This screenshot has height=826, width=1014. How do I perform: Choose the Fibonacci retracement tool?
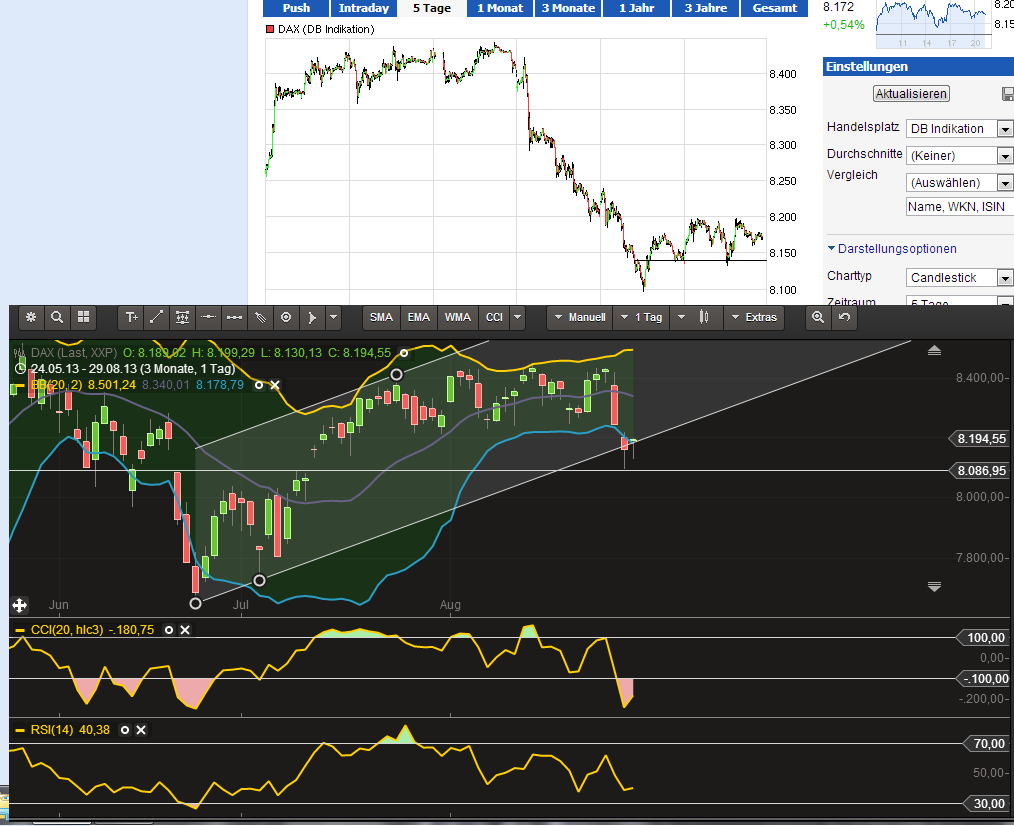click(182, 317)
